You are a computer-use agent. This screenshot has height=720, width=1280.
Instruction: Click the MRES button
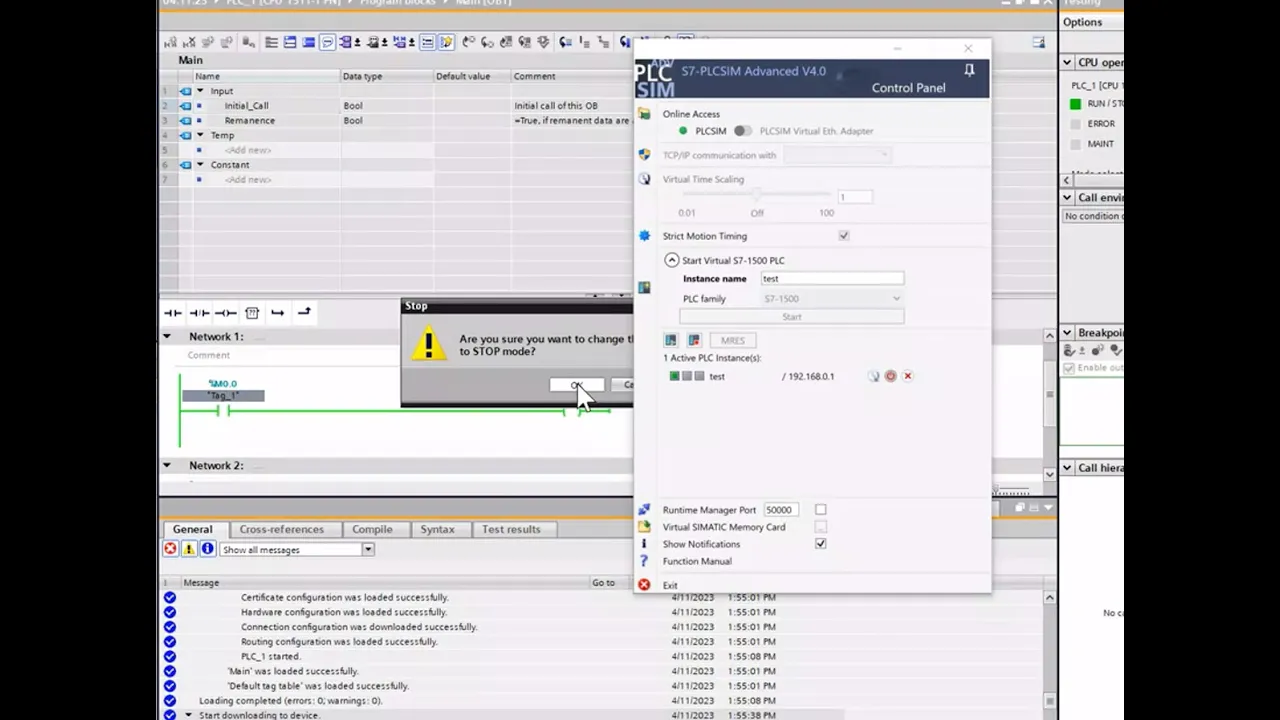coord(733,340)
